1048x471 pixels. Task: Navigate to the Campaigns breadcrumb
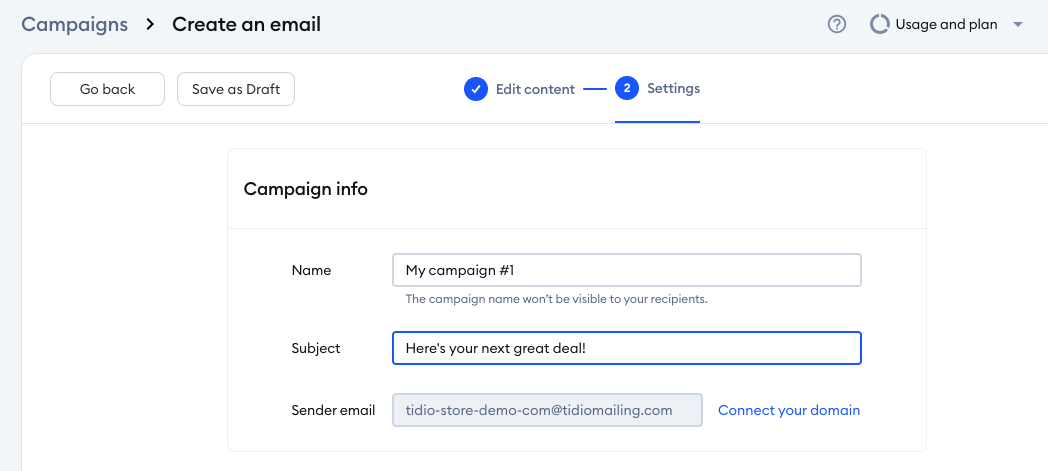(75, 25)
